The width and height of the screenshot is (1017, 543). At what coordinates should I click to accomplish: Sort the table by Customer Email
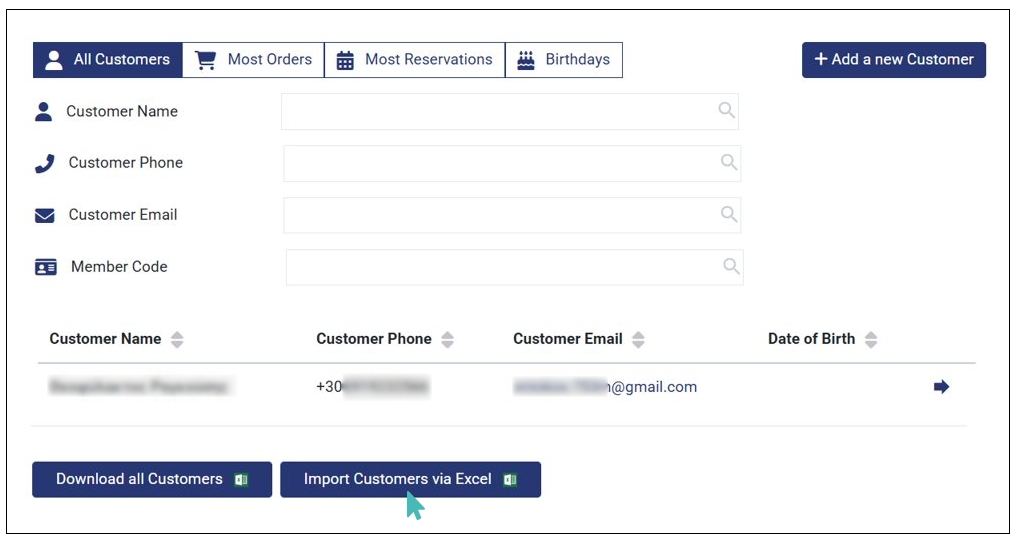638,339
